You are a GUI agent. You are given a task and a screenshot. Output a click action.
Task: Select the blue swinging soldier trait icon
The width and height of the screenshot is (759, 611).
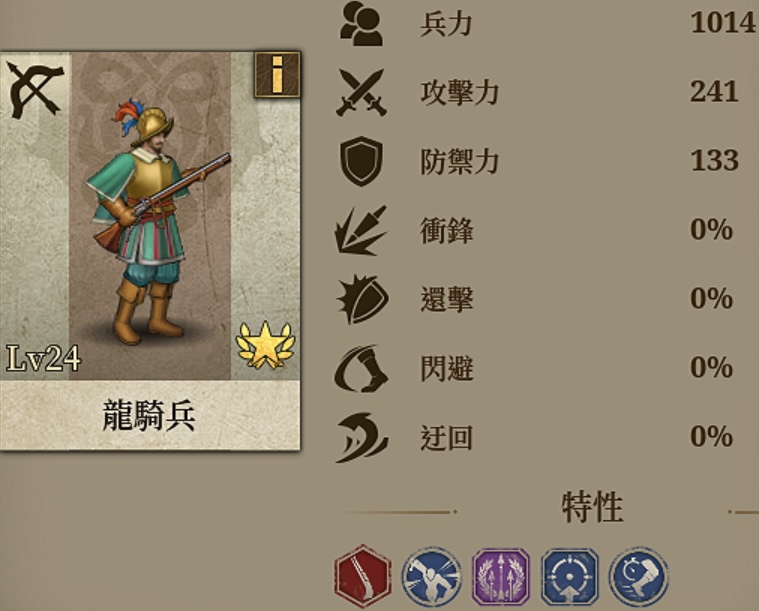(x=431, y=577)
